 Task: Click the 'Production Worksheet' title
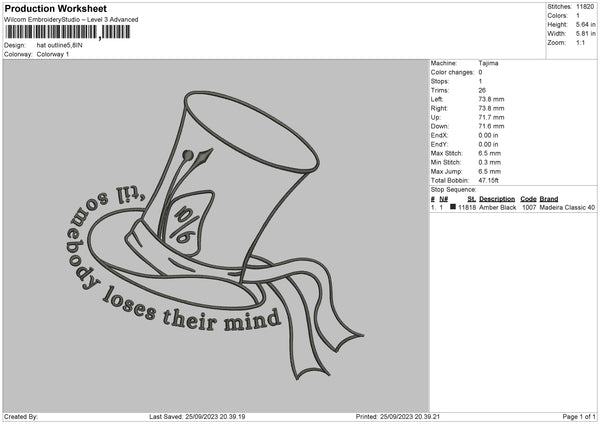click(x=56, y=8)
